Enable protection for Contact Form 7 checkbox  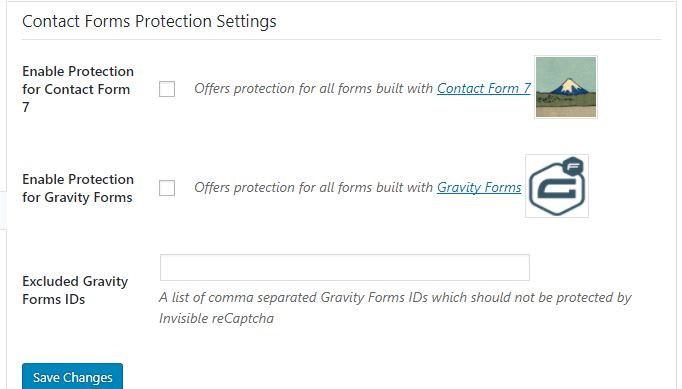[167, 89]
